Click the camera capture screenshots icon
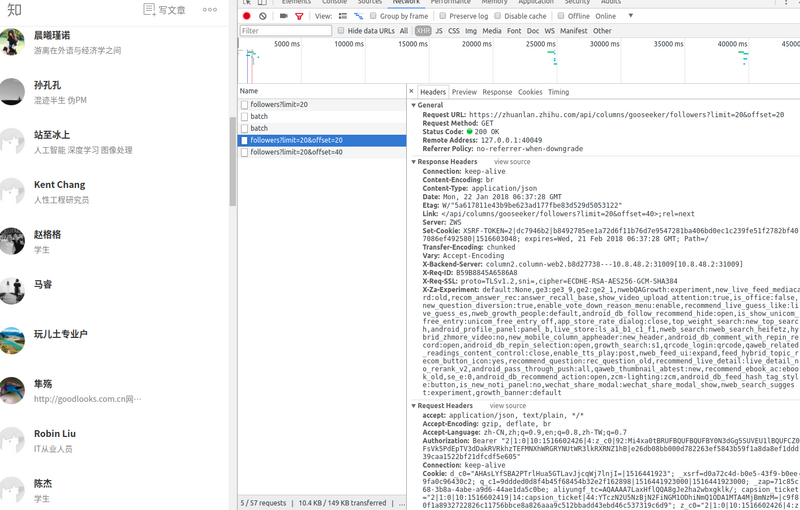The width and height of the screenshot is (800, 510). point(284,16)
